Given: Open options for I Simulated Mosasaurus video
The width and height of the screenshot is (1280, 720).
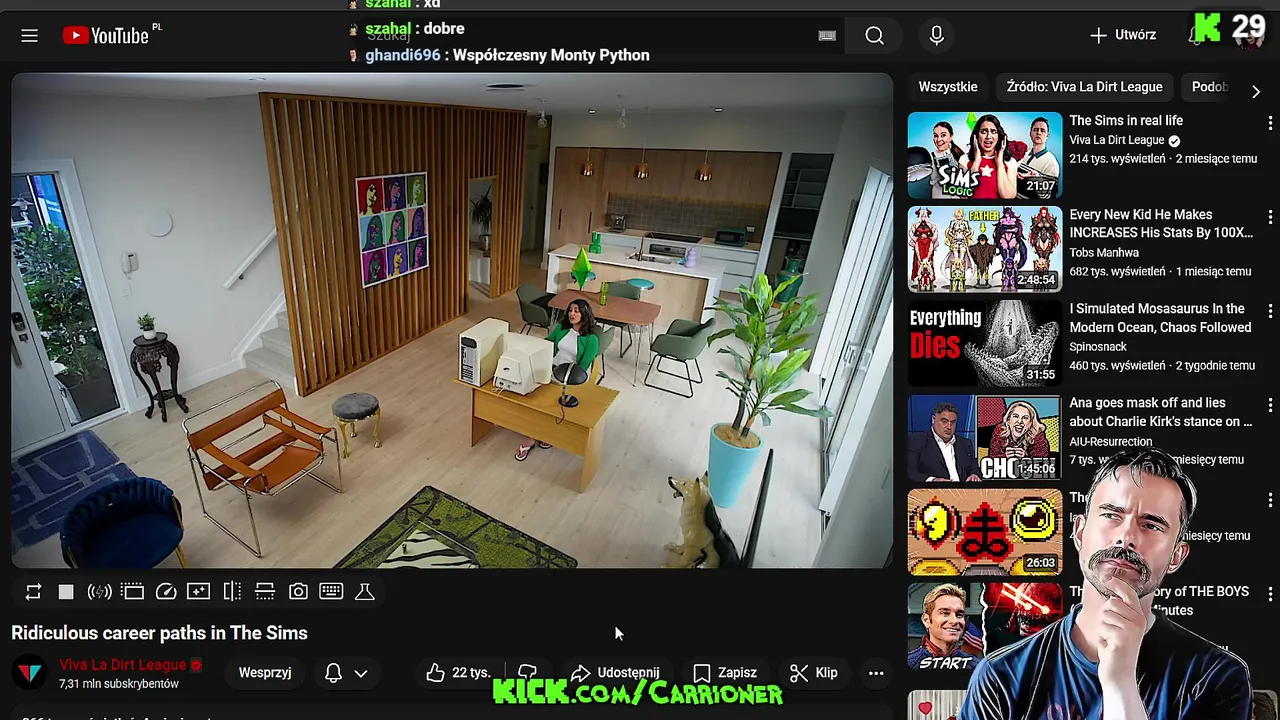Looking at the screenshot, I should (x=1270, y=311).
